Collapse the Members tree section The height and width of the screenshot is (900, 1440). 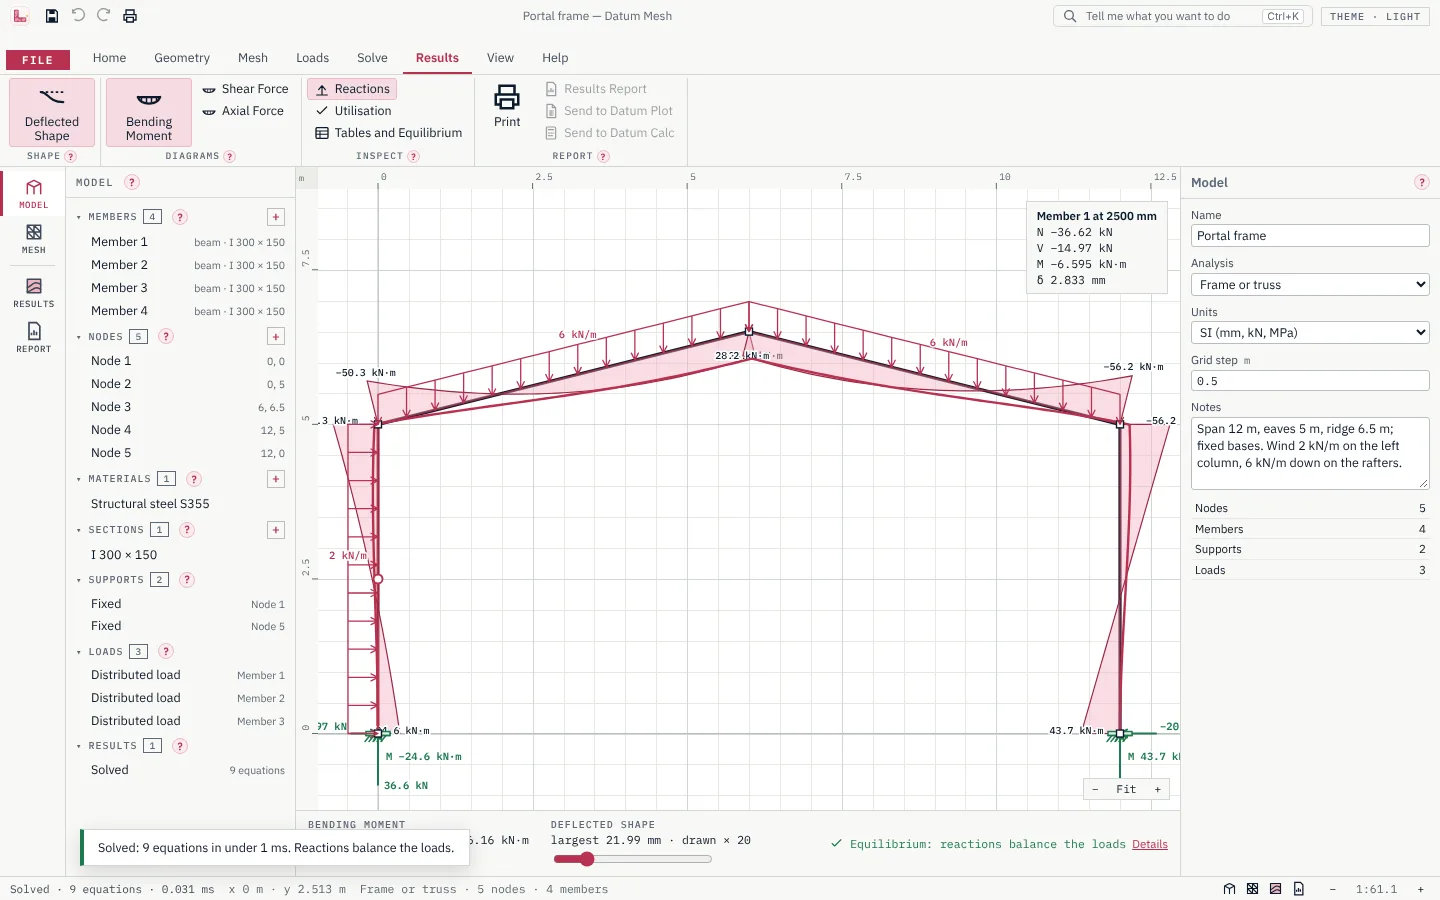[x=79, y=217]
